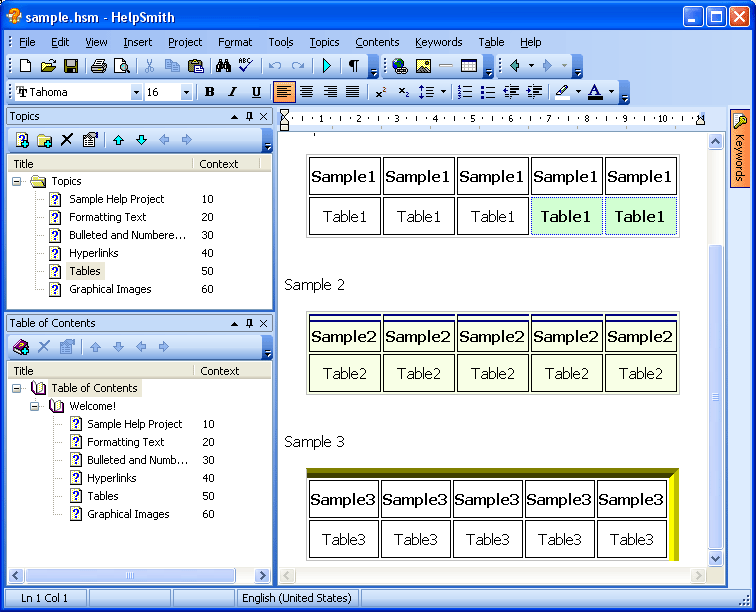Open topic properties icon in Topics panel
The image size is (756, 612).
(90, 140)
